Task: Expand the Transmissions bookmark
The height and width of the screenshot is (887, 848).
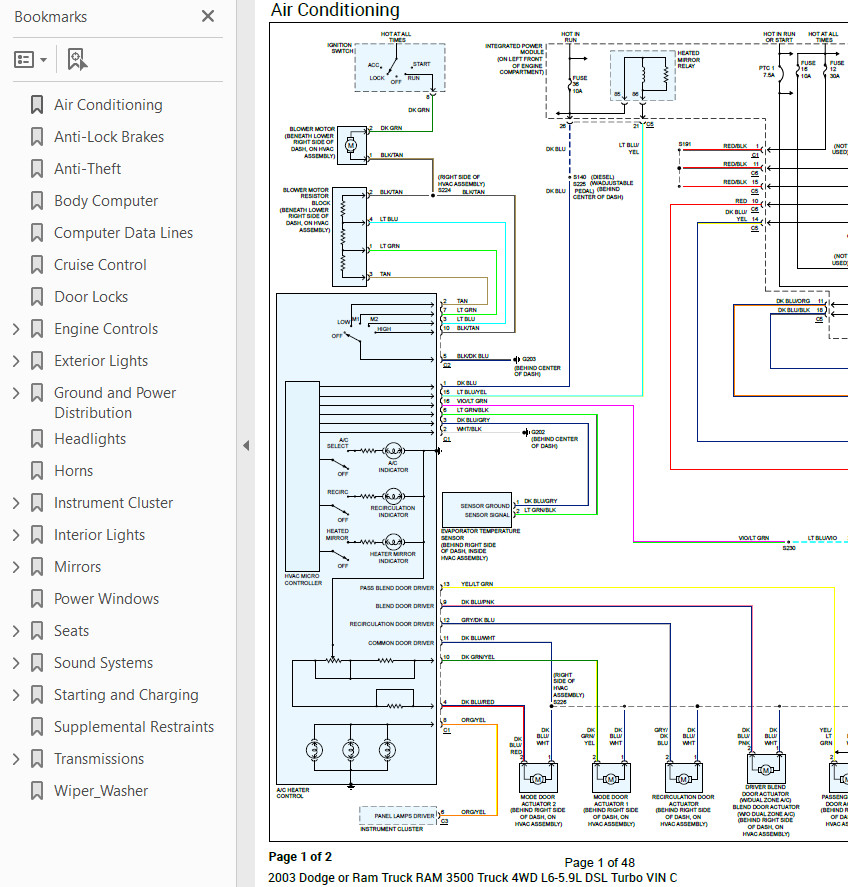Action: (16, 759)
